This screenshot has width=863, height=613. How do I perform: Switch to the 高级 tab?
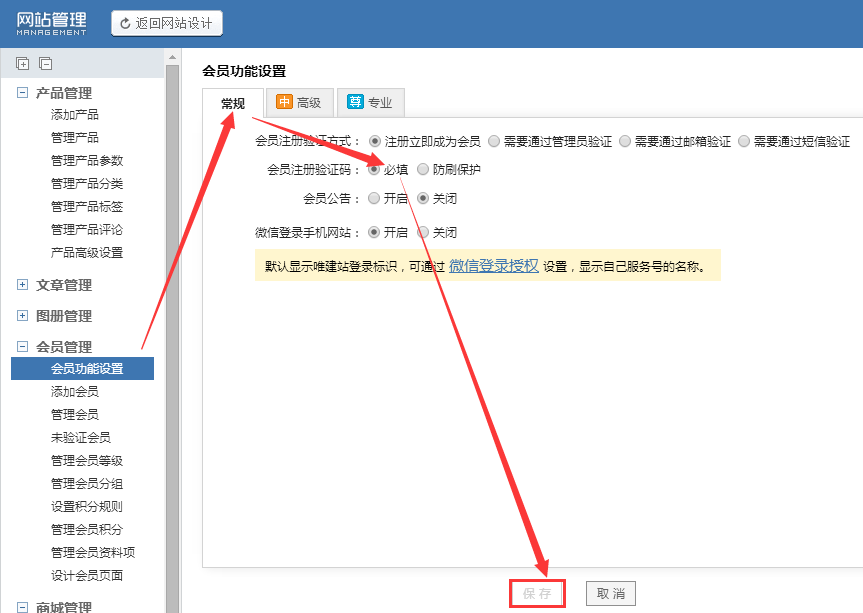coord(299,102)
